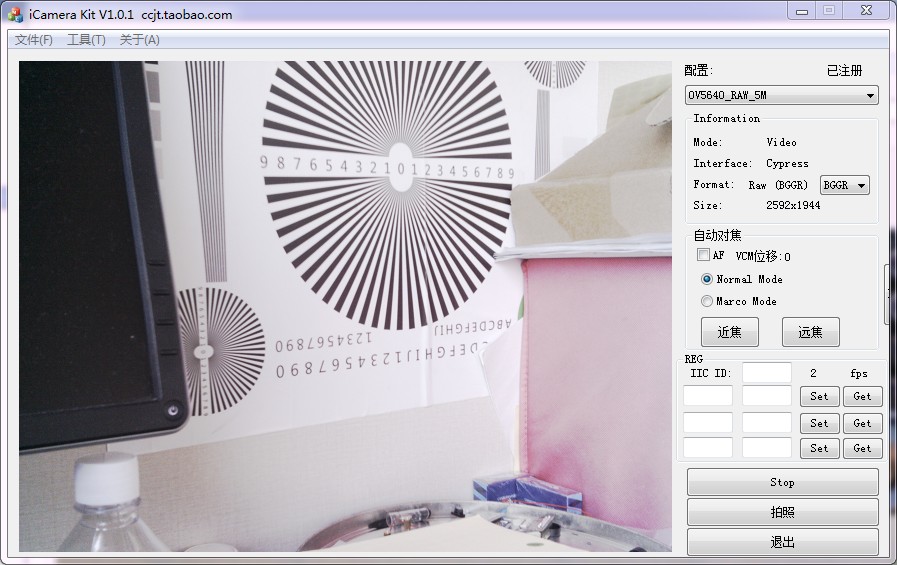The width and height of the screenshot is (897, 565).
Task: Click the Get button in first REG row
Action: (862, 397)
